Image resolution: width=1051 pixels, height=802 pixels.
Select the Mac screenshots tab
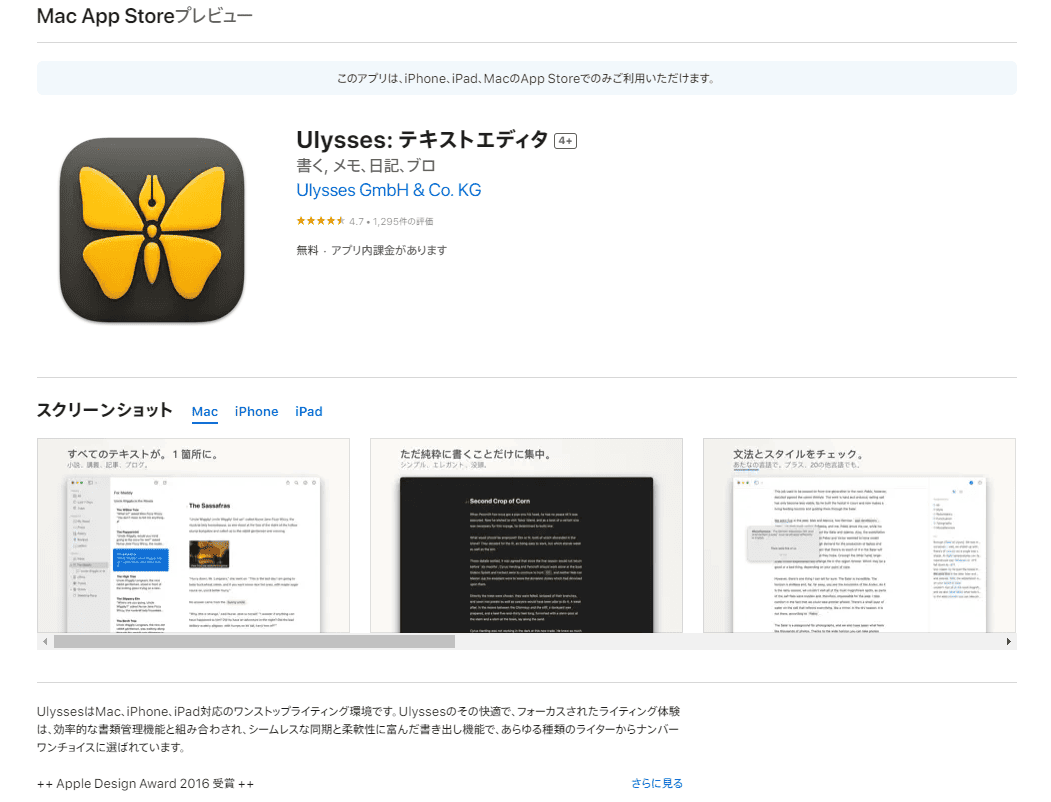coord(204,411)
